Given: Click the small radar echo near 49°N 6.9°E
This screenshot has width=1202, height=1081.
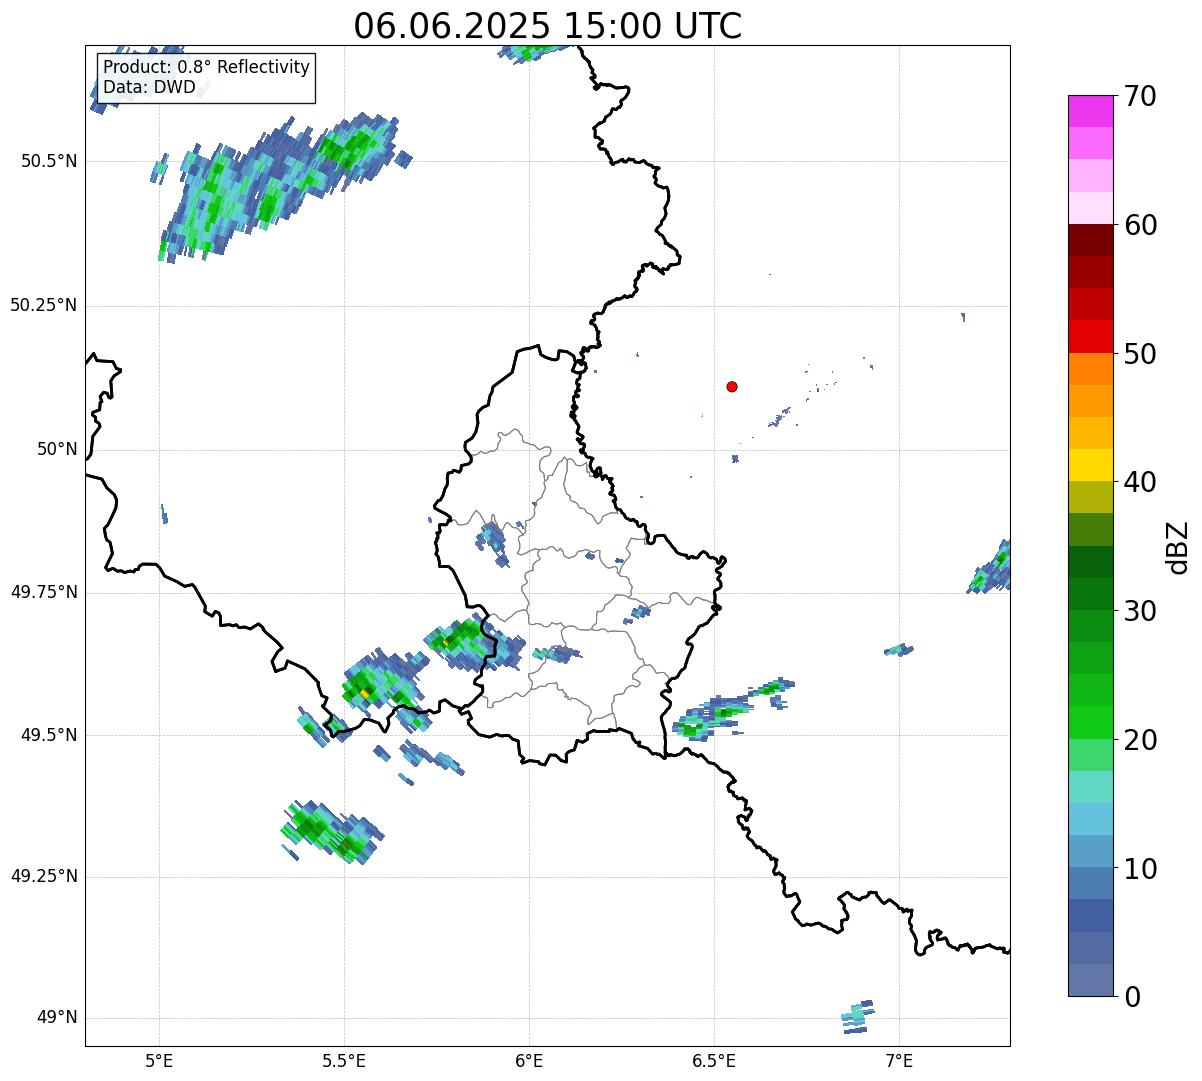Looking at the screenshot, I should click(x=857, y=1016).
